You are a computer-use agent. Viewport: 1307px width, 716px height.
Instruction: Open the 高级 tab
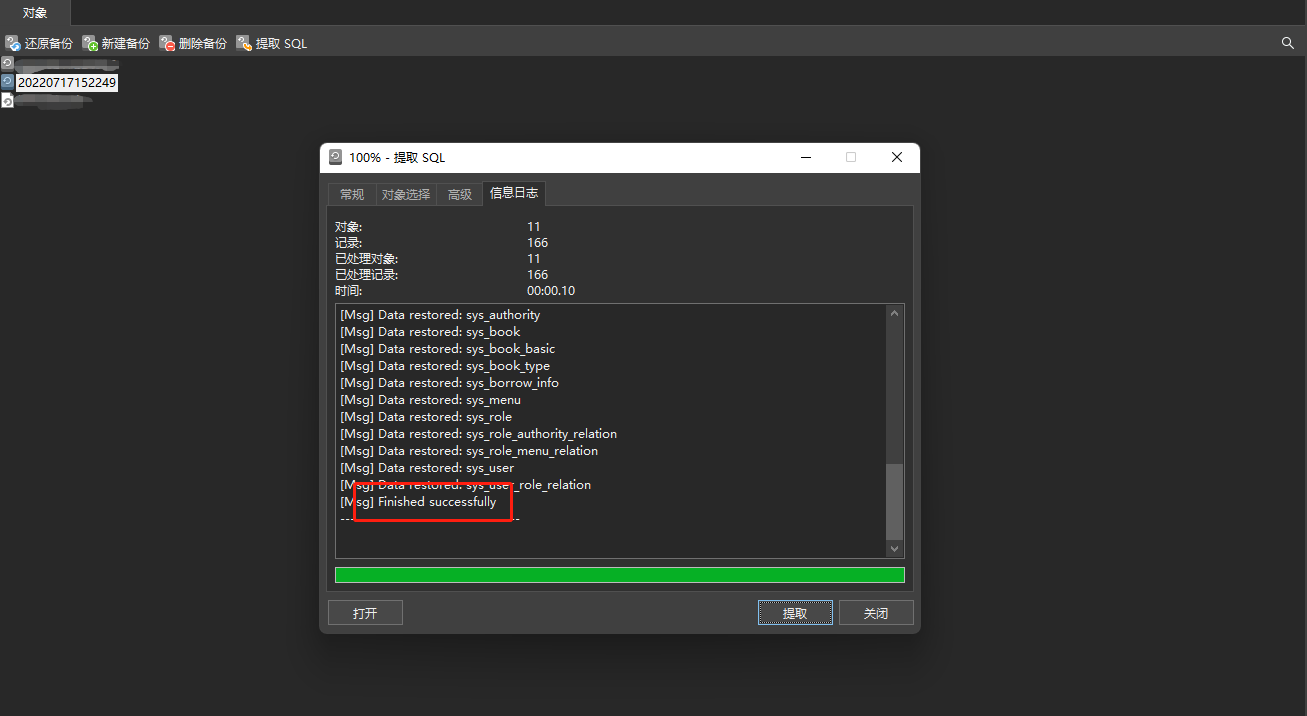[x=460, y=194]
